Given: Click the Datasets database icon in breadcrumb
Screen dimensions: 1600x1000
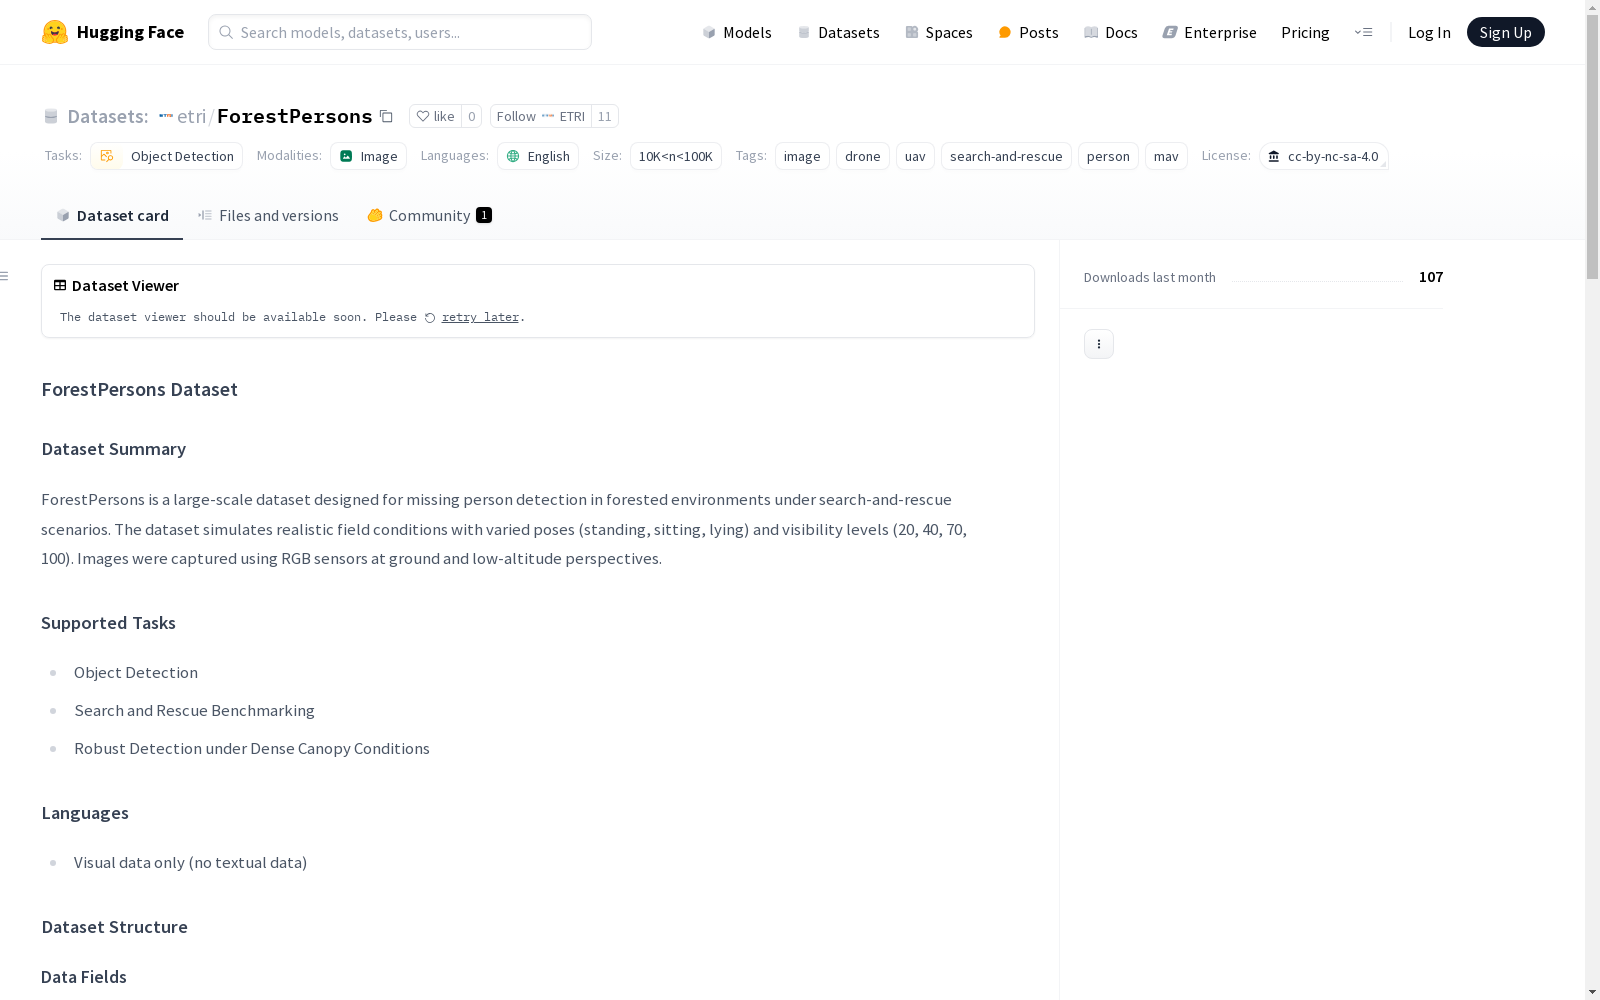Looking at the screenshot, I should pos(51,116).
